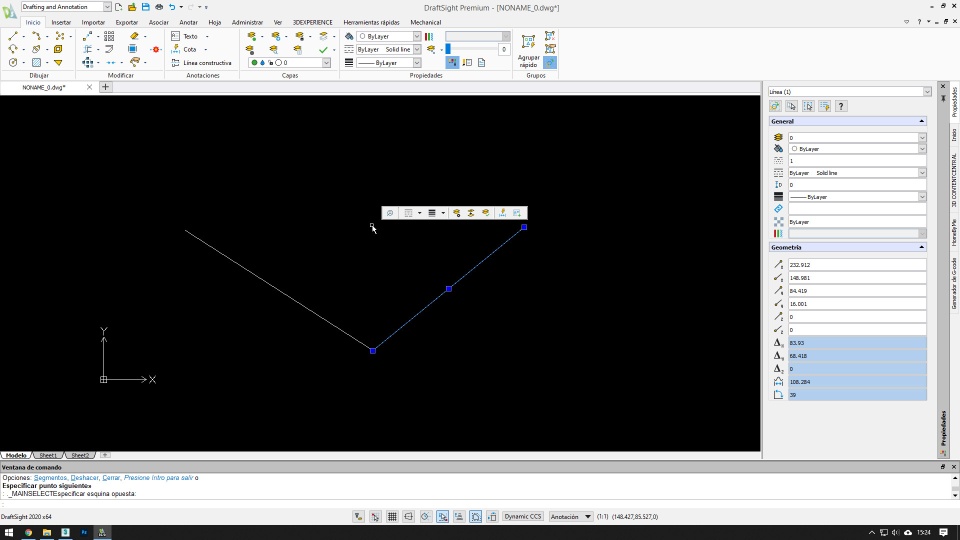Screen dimensions: 960x540
Task: Open the Herramientas rápidas tab
Action: pyautogui.click(x=371, y=22)
